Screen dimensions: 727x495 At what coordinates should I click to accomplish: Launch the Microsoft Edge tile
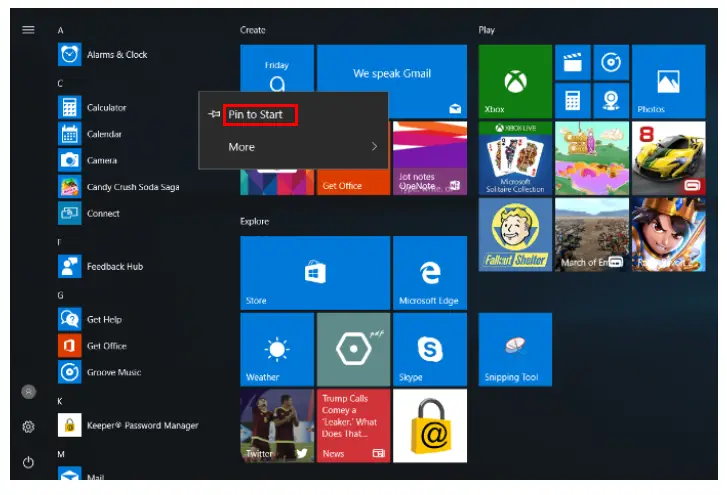click(430, 273)
